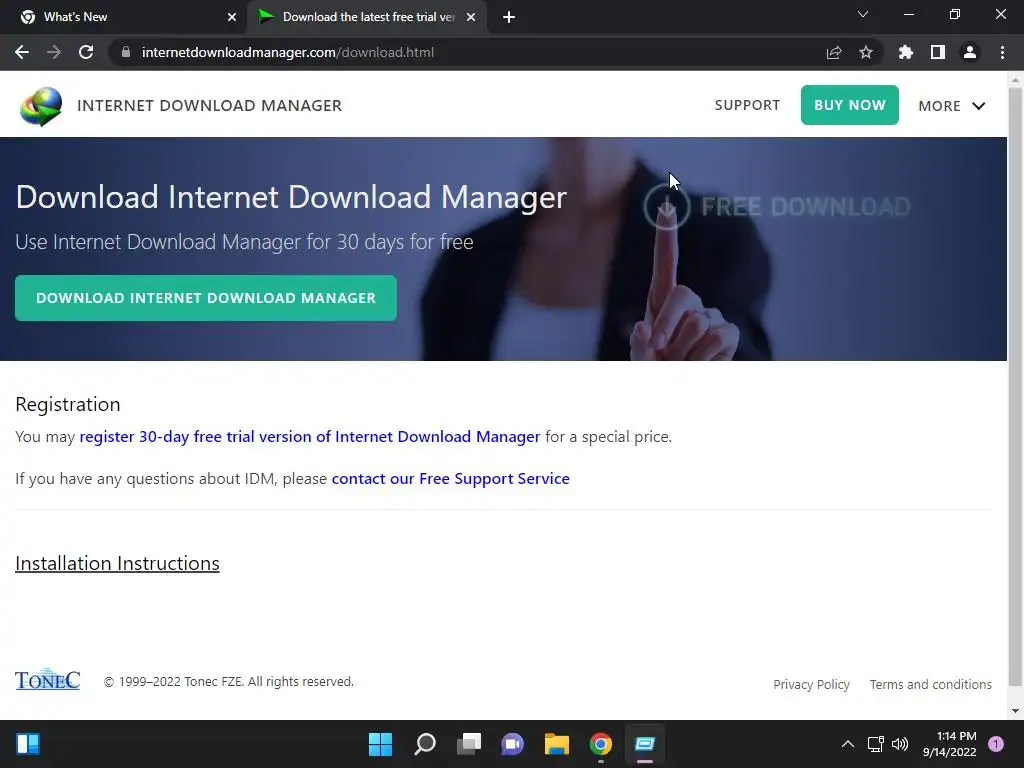Click the copyright Tonec FZE text
The height and width of the screenshot is (768, 1024).
(229, 681)
